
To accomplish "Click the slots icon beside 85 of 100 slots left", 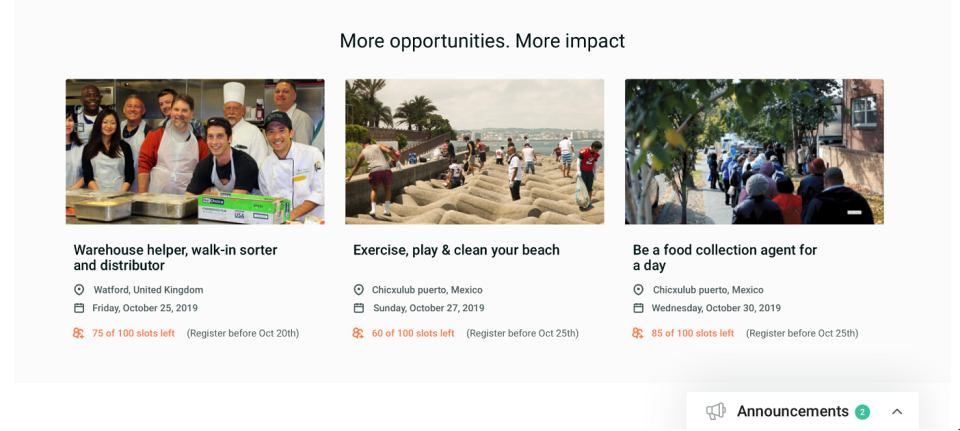I will (x=638, y=333).
